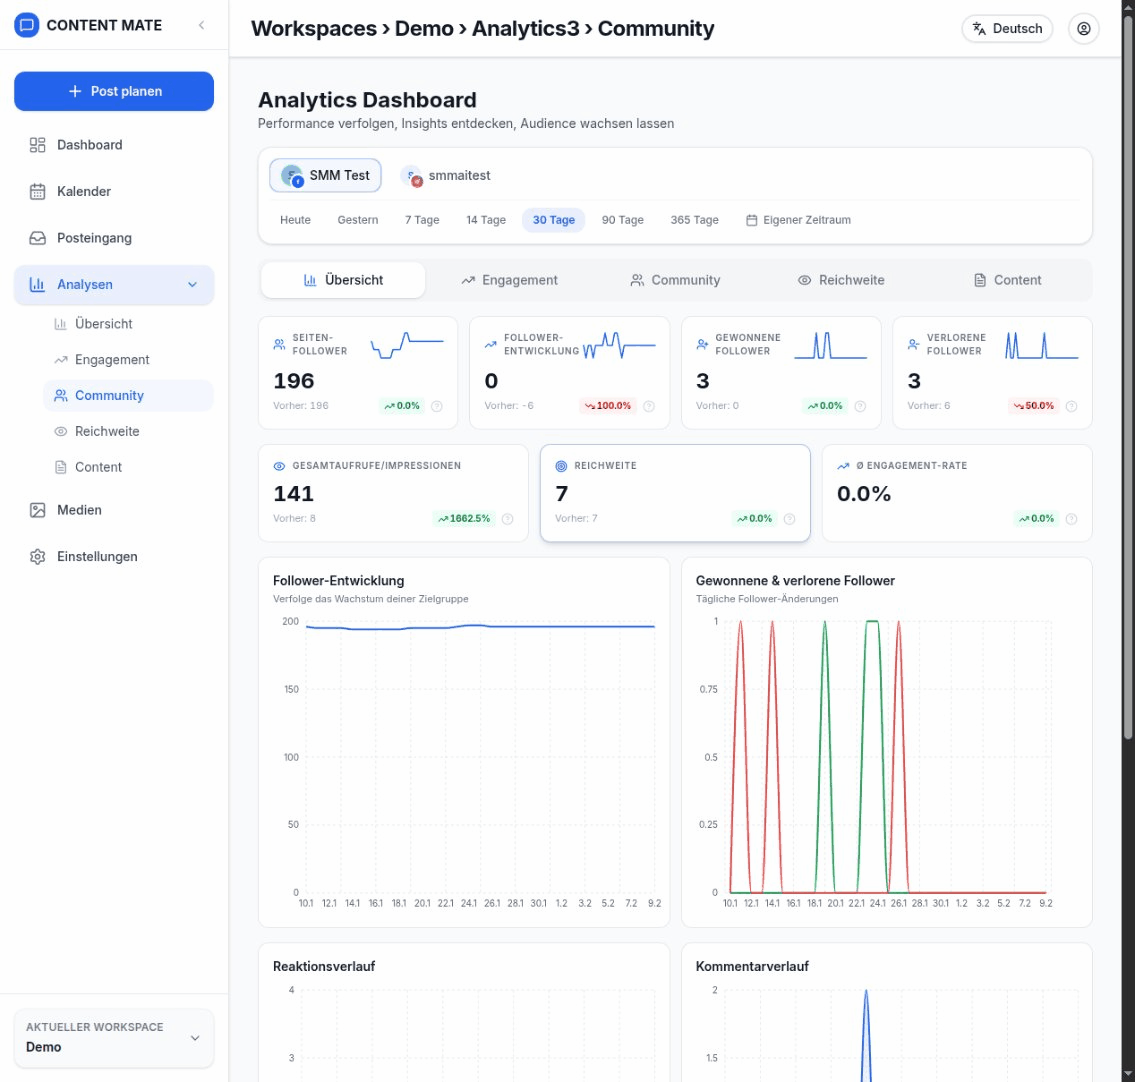The width and height of the screenshot is (1135, 1082).
Task: Click the Engagement-Rate trend icon
Action: (x=843, y=466)
